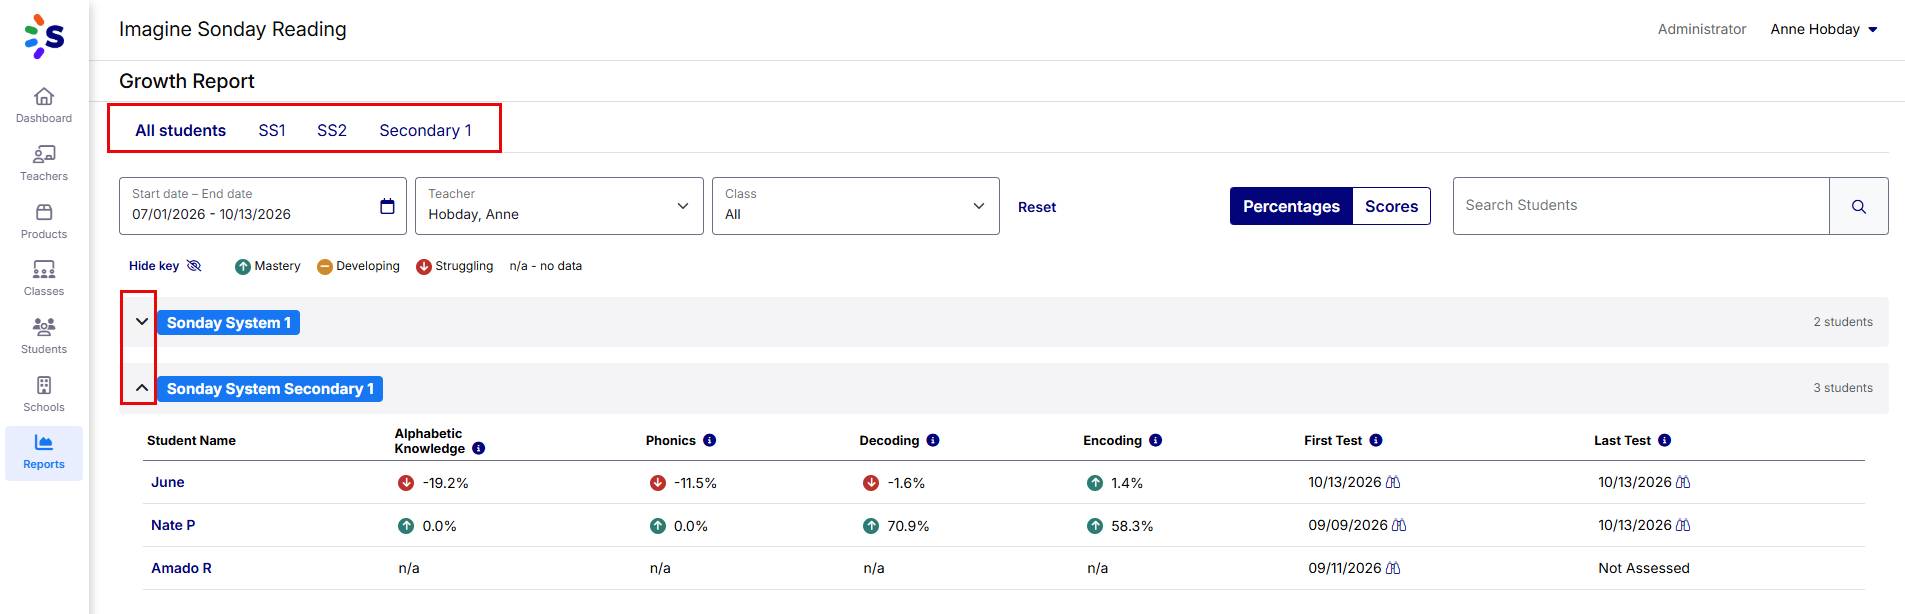This screenshot has width=1905, height=614.
Task: Open the Teacher dropdown
Action: 559,206
